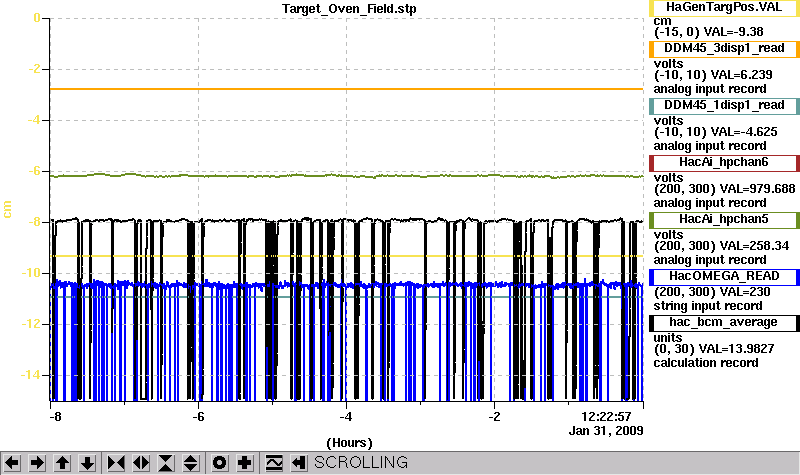Viewport: 800px width, 475px height.
Task: Click the VAL=-4.625 readout text
Action: 744,132
